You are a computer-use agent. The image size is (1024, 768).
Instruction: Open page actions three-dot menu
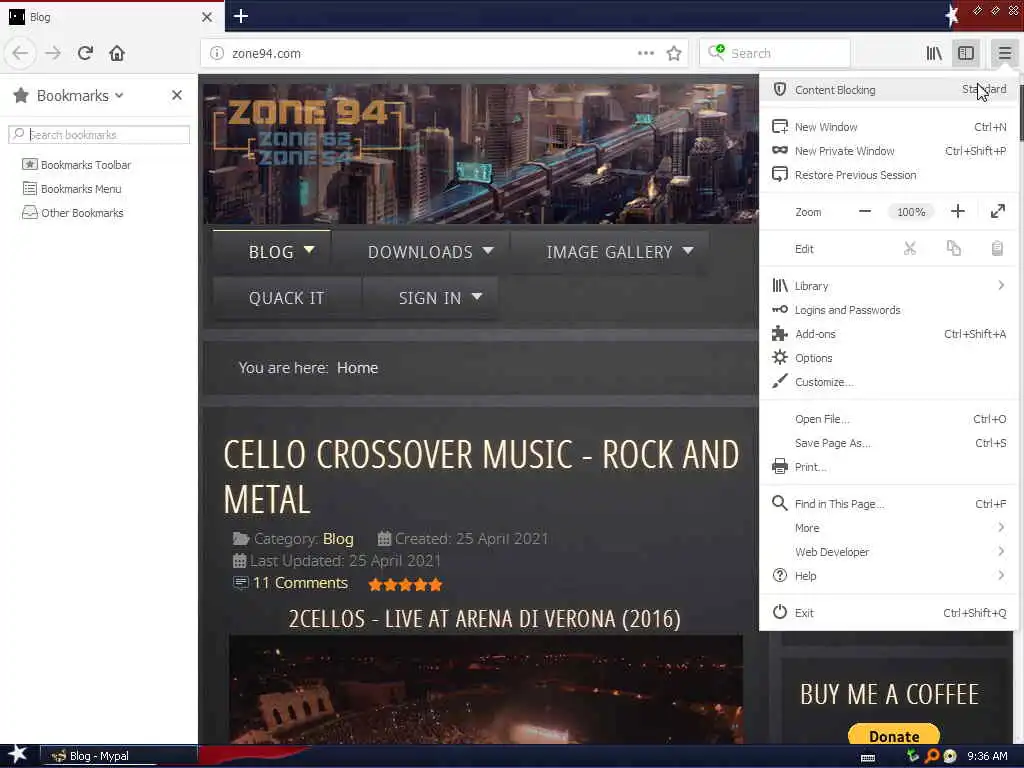[646, 53]
